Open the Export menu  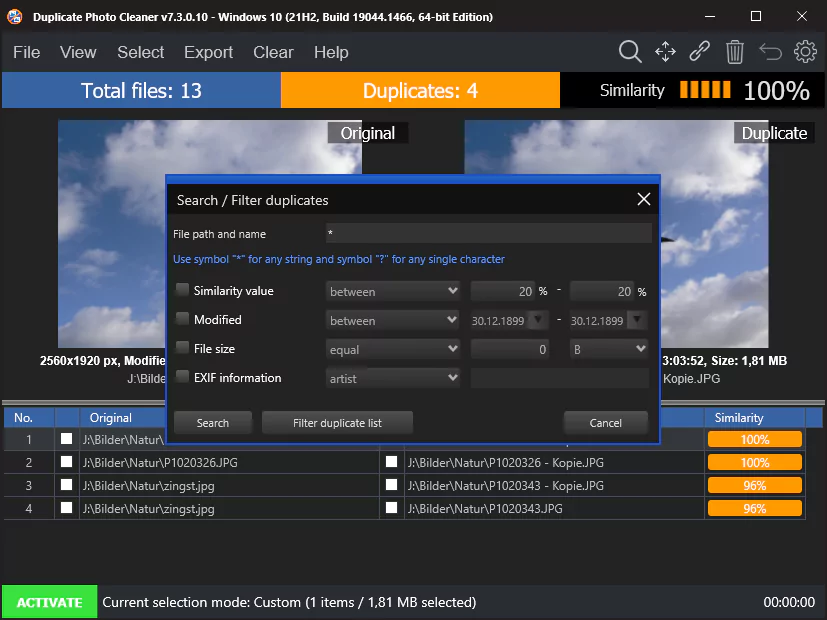click(208, 52)
